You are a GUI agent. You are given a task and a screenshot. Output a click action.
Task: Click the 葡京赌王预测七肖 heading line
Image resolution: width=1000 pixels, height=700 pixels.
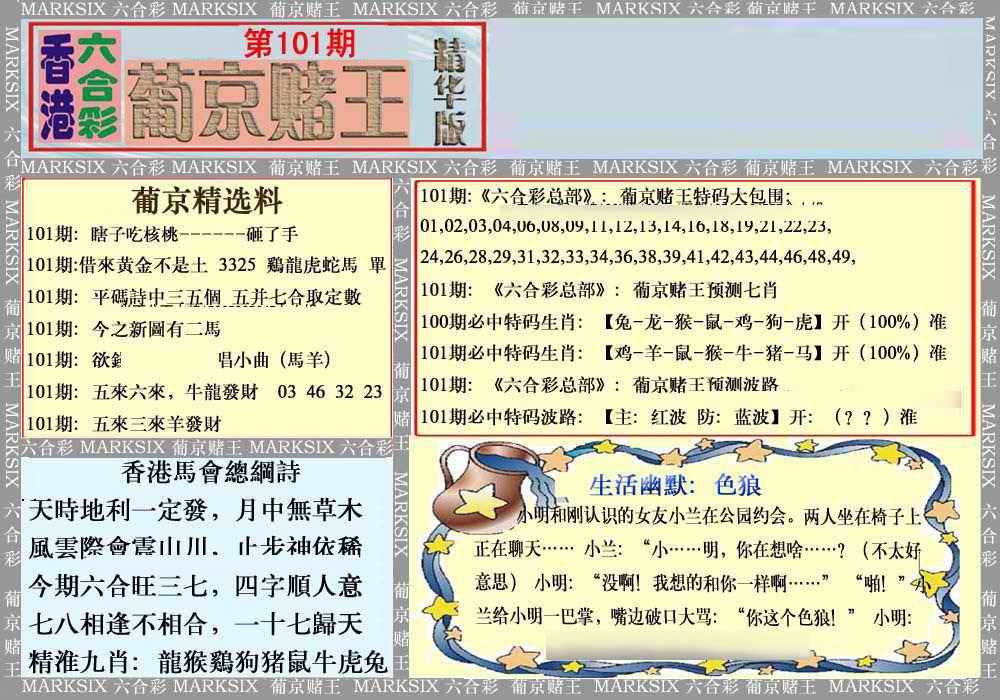point(600,290)
